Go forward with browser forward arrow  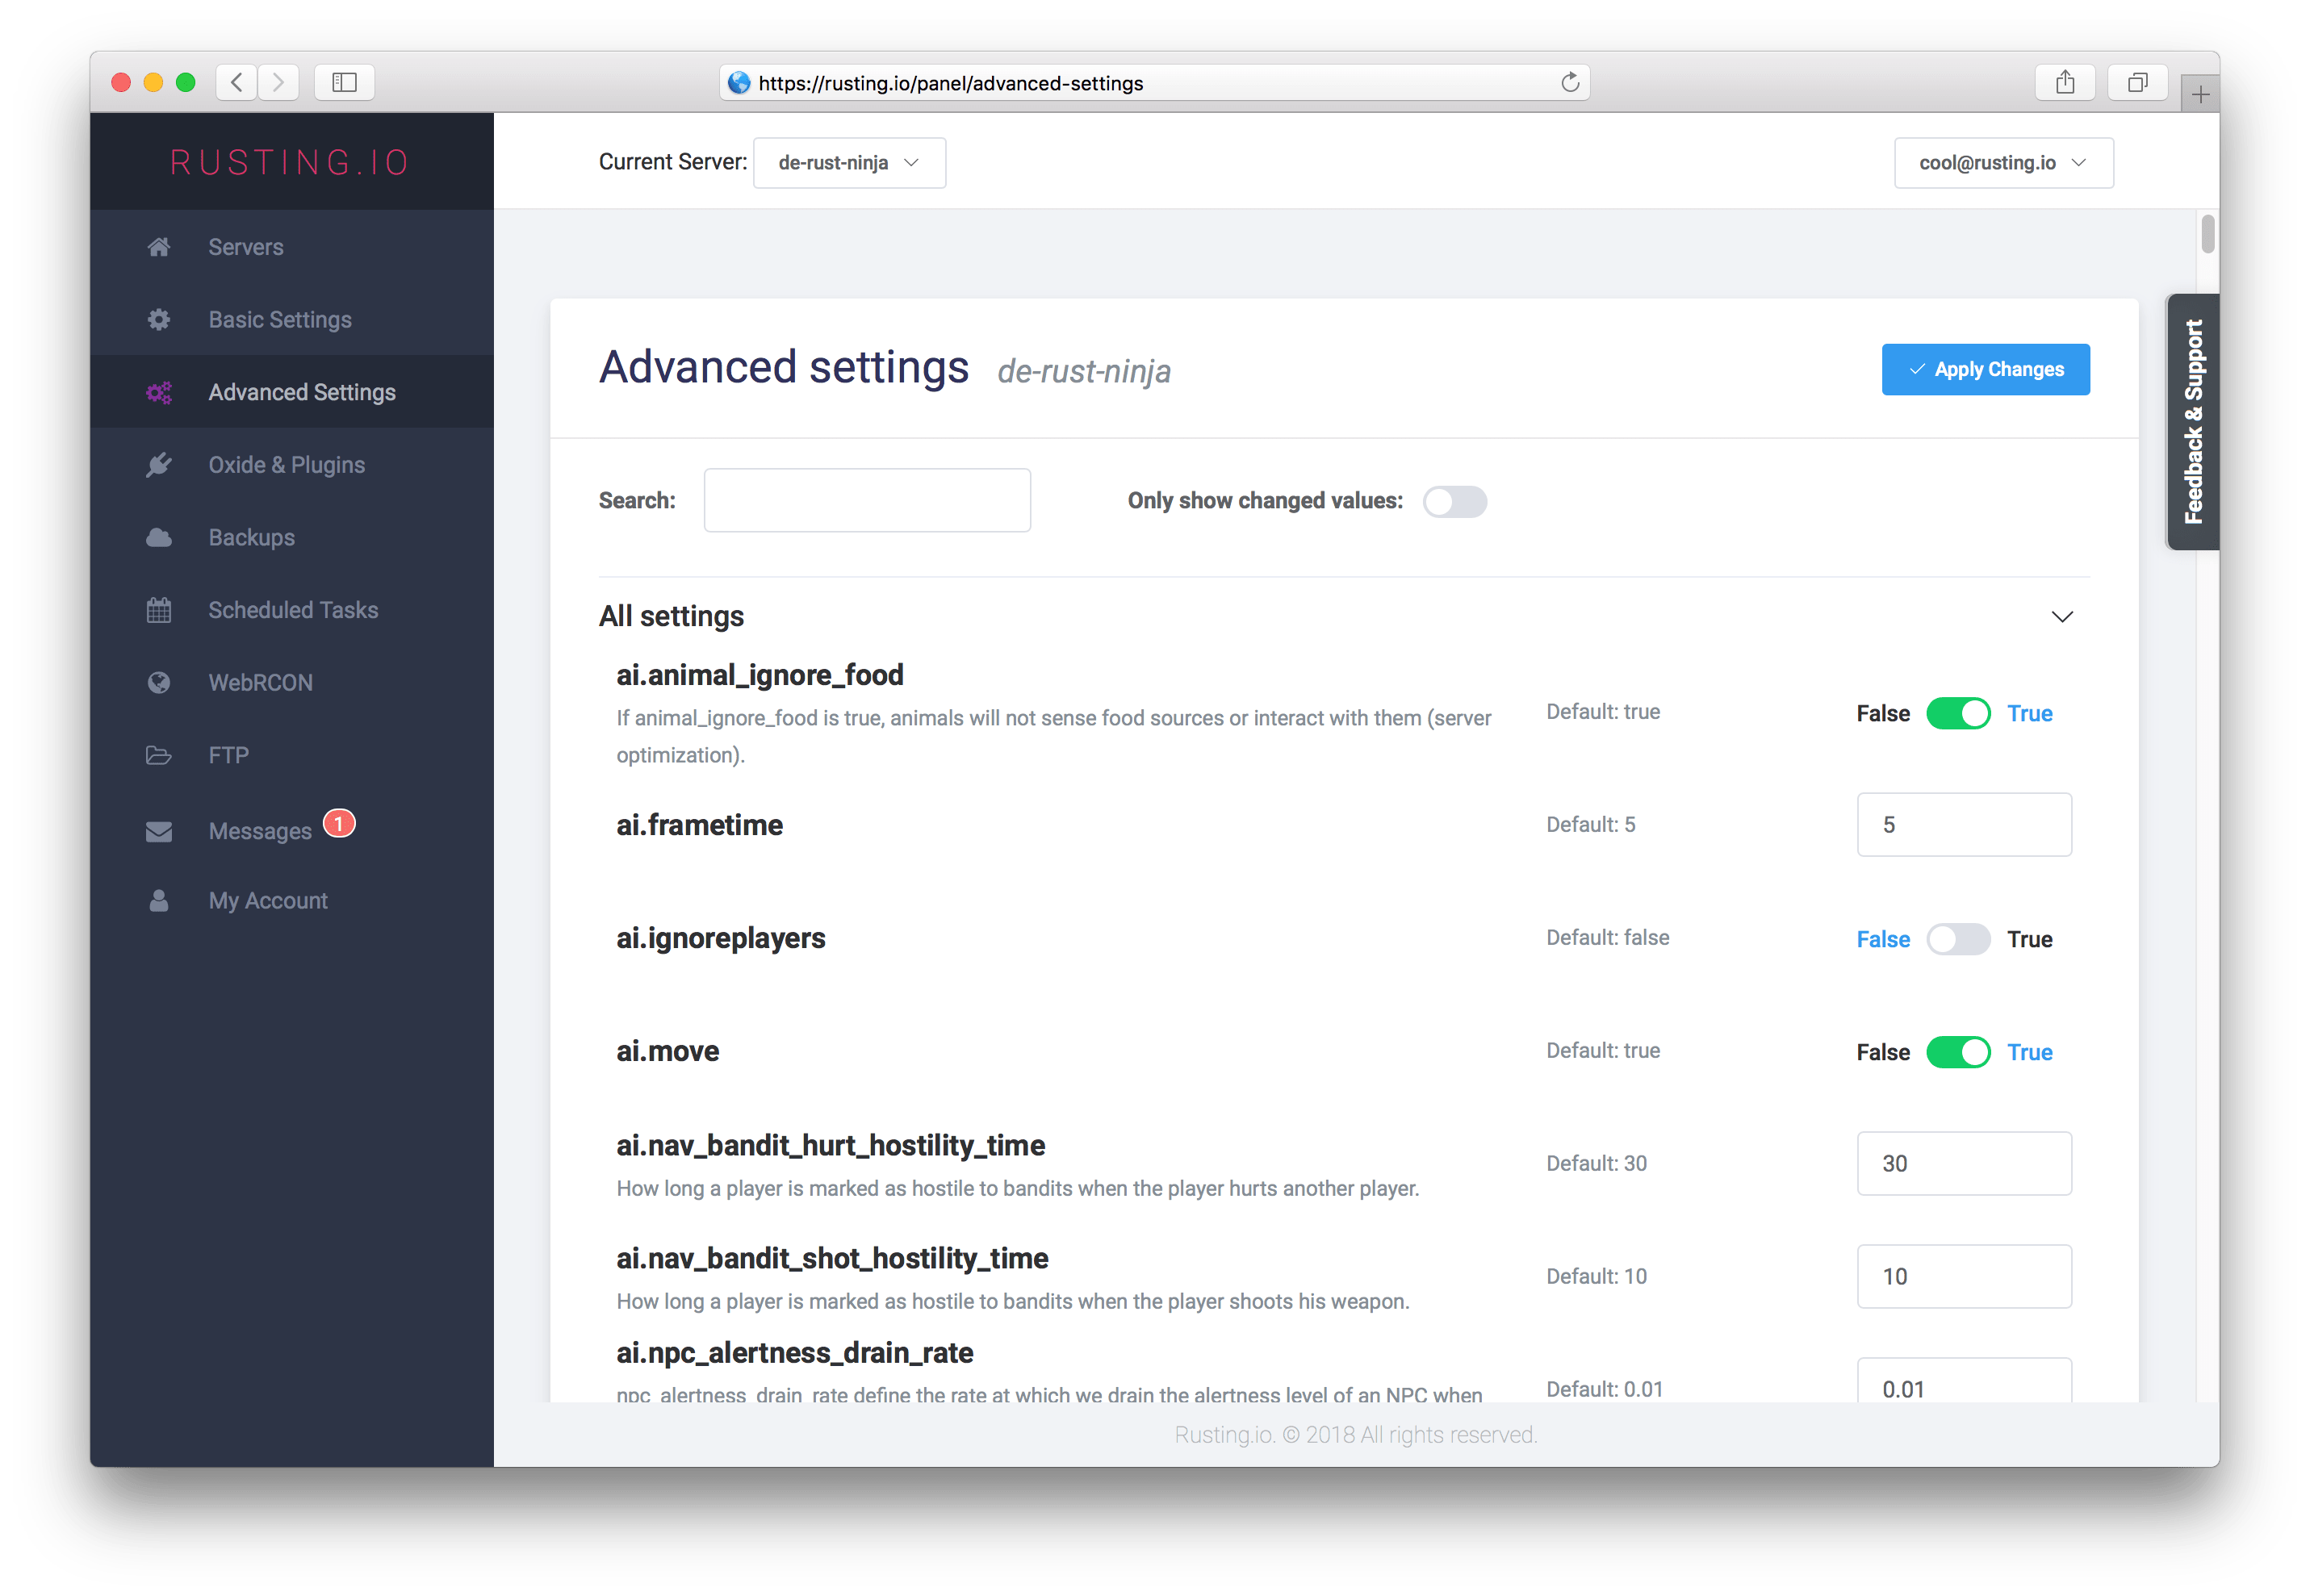278,82
